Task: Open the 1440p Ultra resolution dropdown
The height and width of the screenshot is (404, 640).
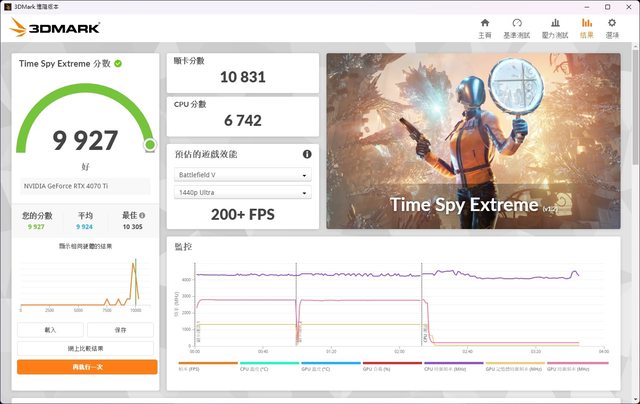Action: [242, 192]
